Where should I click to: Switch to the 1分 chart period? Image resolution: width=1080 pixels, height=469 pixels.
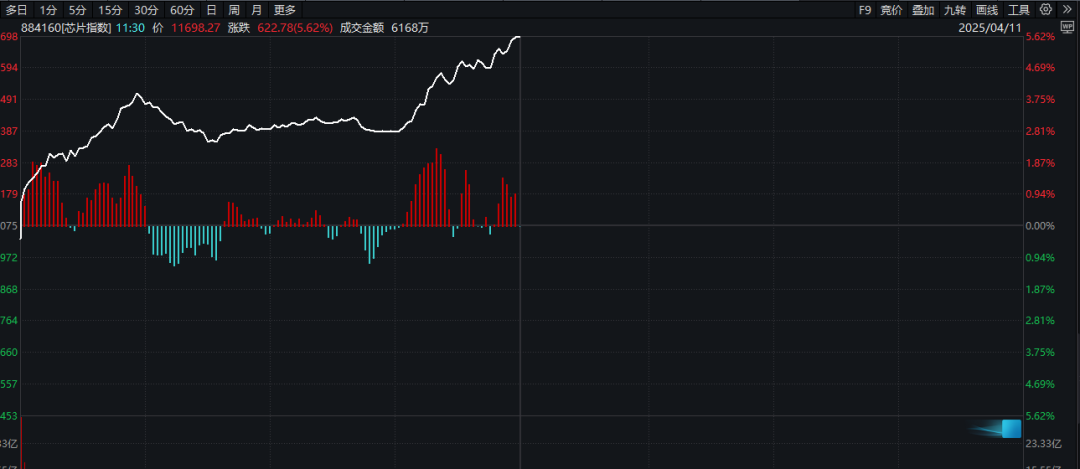tap(48, 10)
